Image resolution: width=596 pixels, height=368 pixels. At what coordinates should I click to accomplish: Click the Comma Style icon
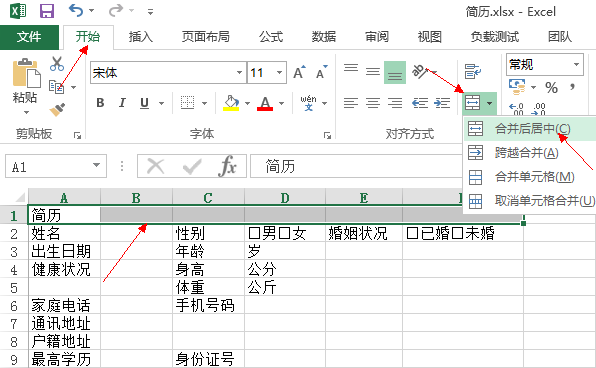pos(572,88)
